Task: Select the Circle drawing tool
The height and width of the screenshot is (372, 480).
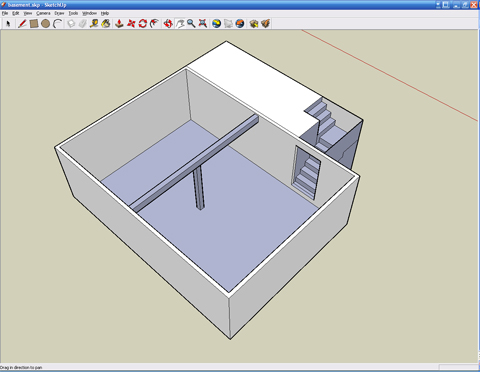Action: click(x=46, y=24)
